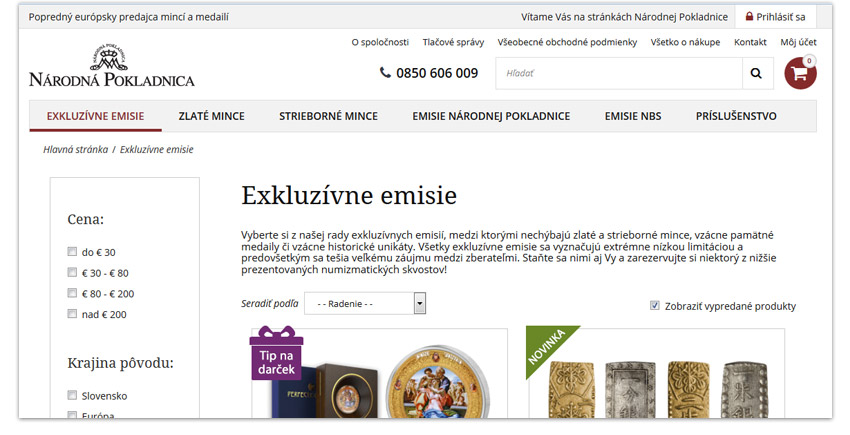
Task: Go to Hlavná stránka breadcrumb
Action: pos(75,149)
